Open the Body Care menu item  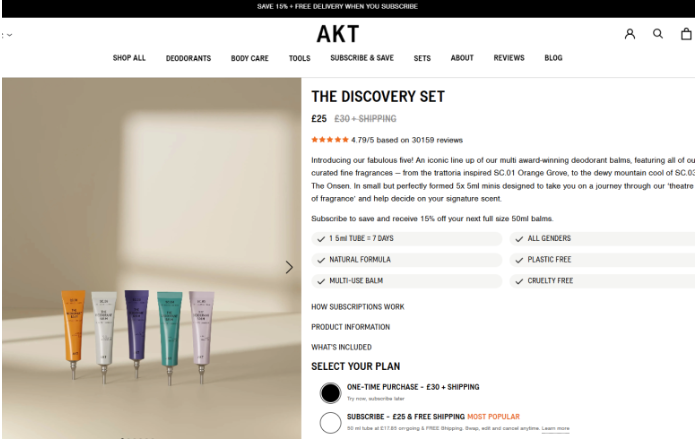click(249, 58)
